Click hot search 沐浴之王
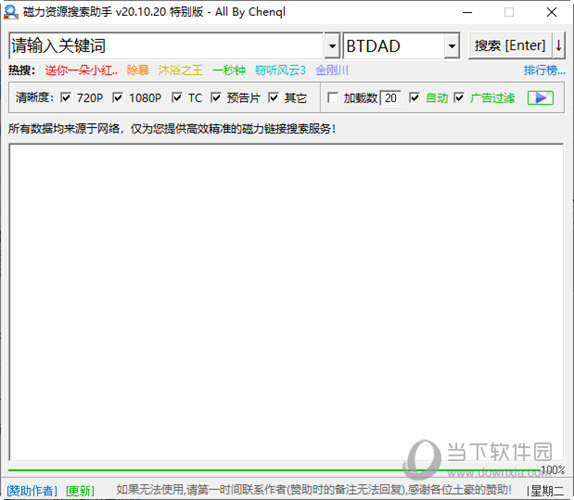 (180, 70)
